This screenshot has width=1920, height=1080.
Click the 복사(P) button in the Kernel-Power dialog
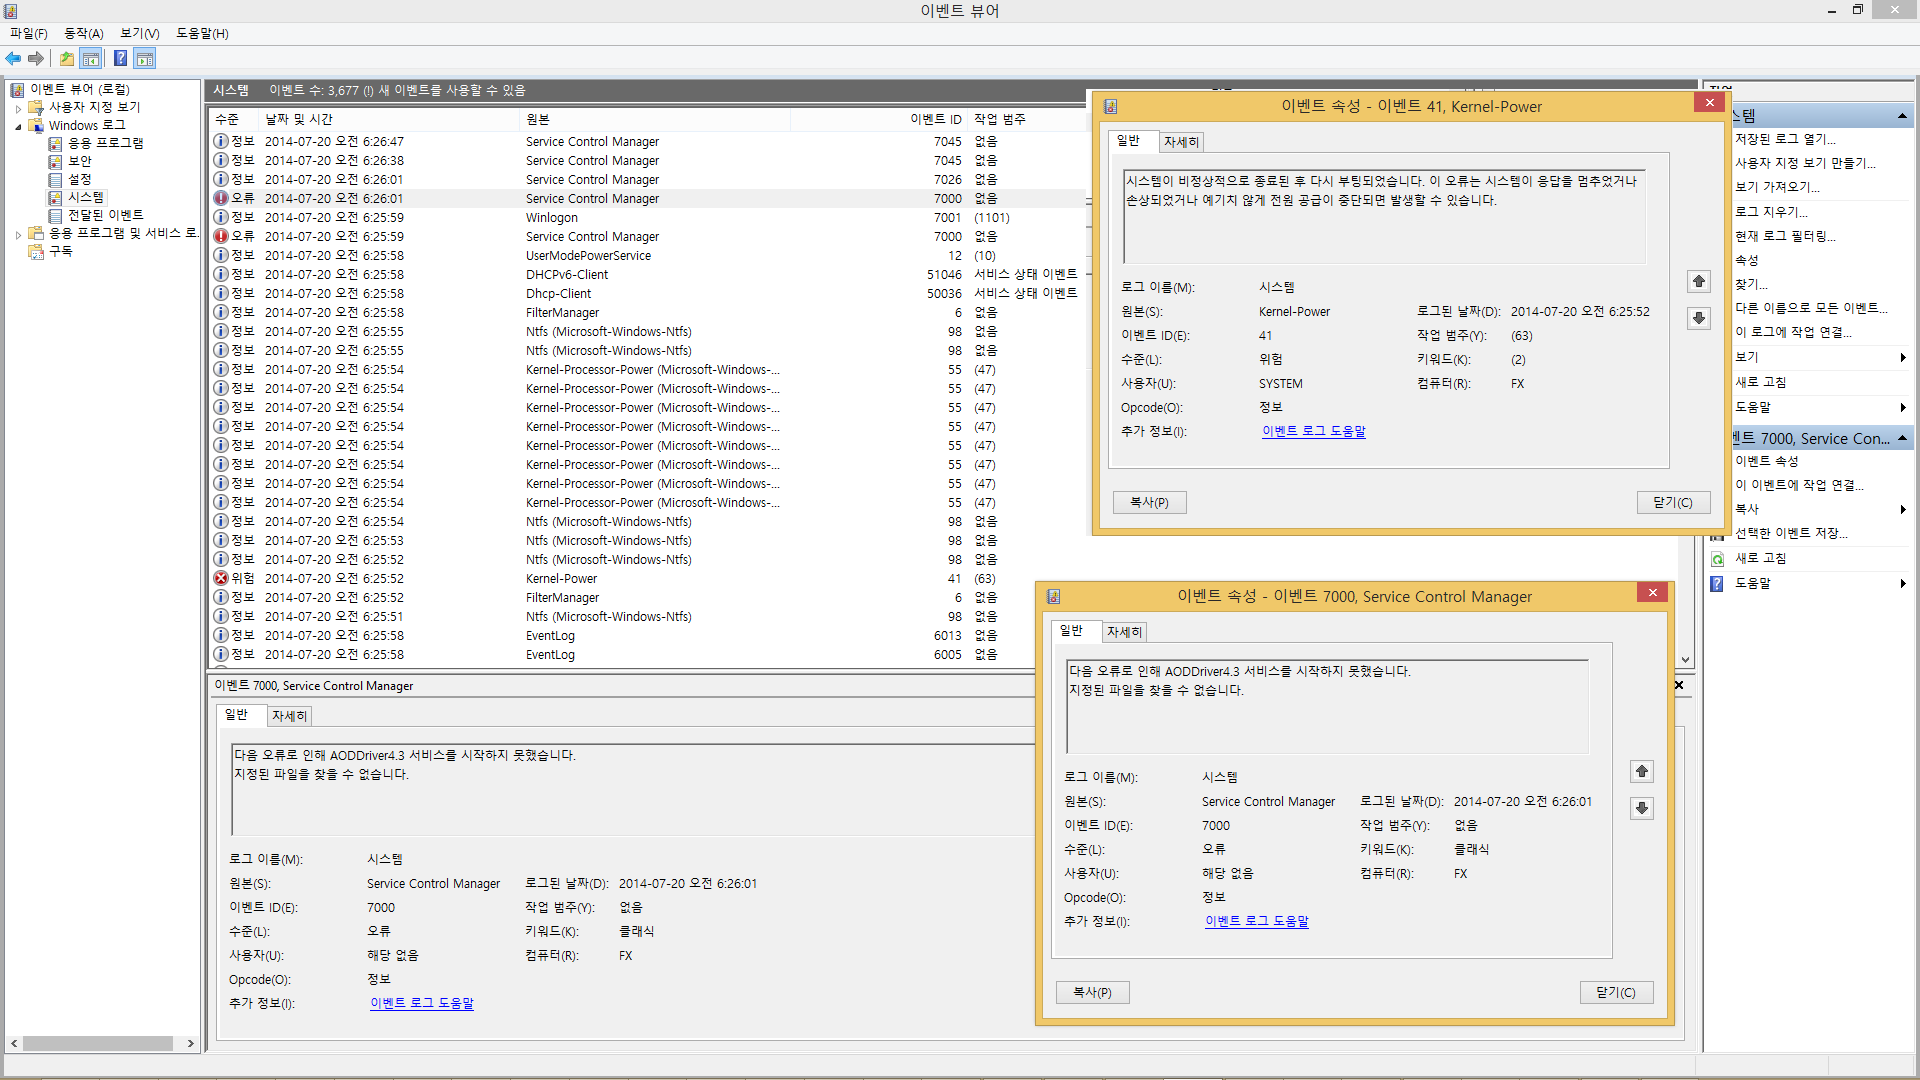[1150, 503]
